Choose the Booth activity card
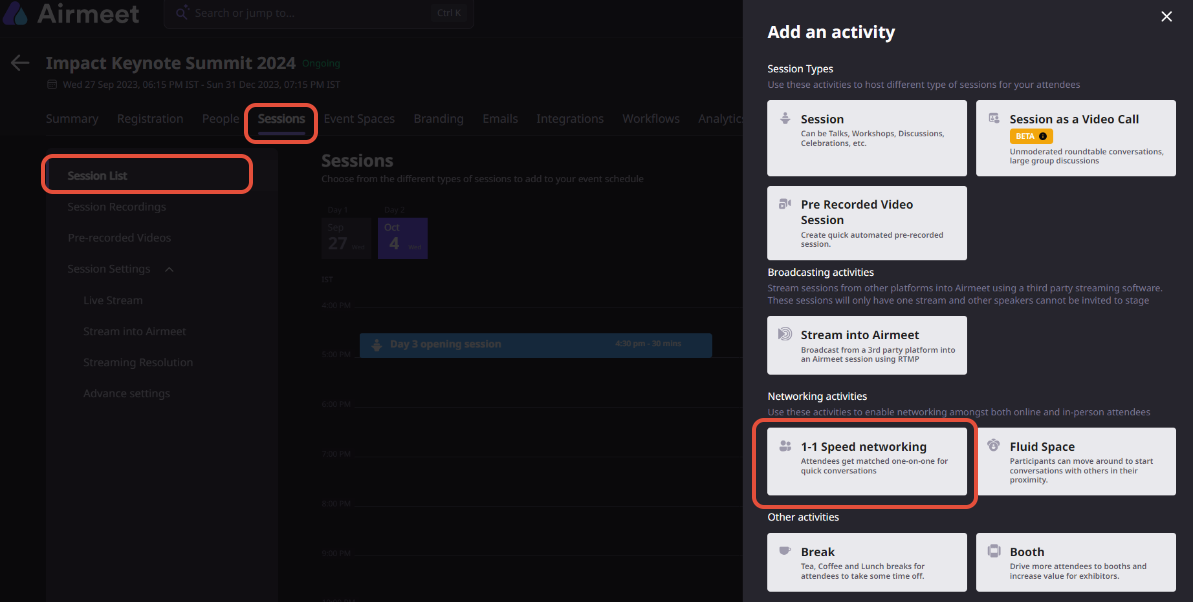 coord(1076,562)
